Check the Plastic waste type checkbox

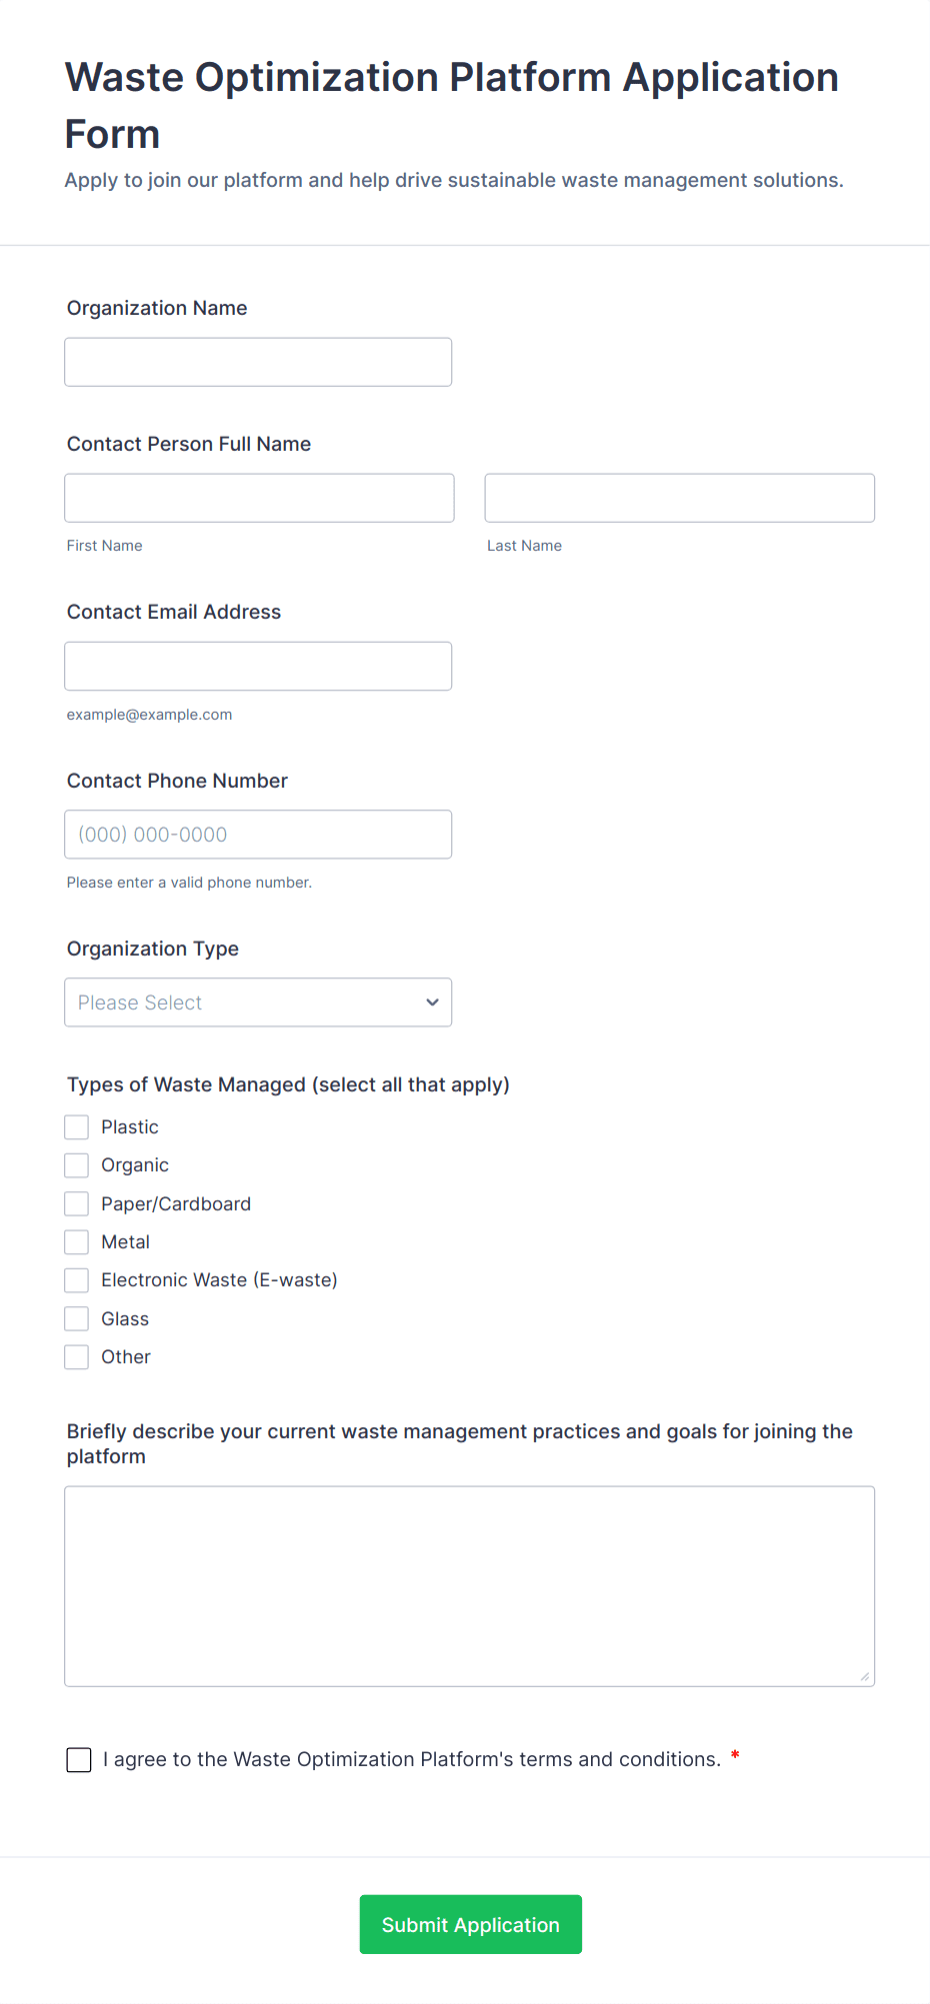(x=76, y=1126)
